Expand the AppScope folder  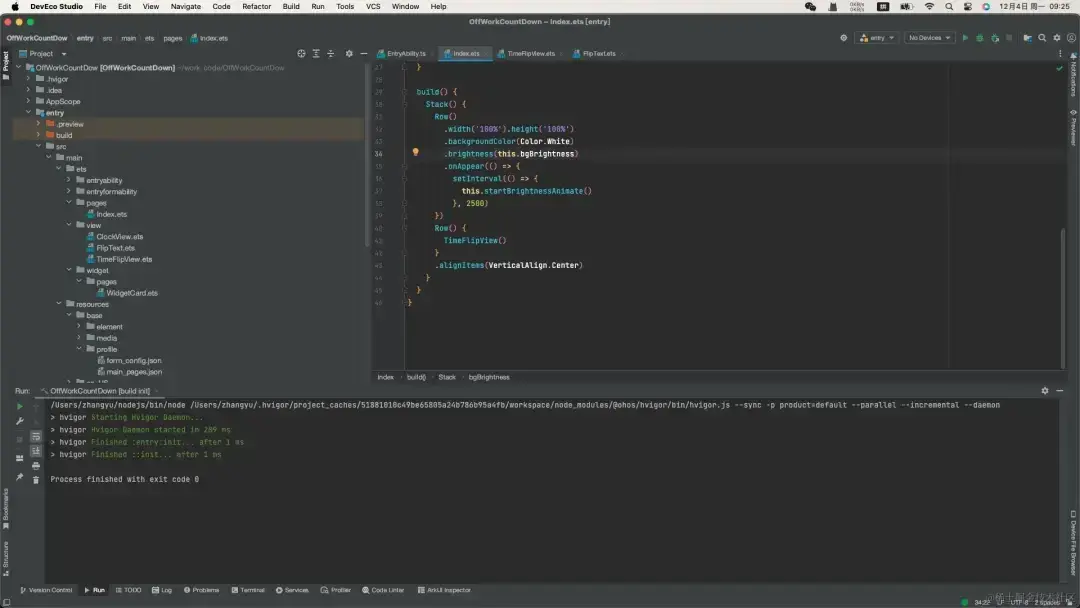point(28,101)
